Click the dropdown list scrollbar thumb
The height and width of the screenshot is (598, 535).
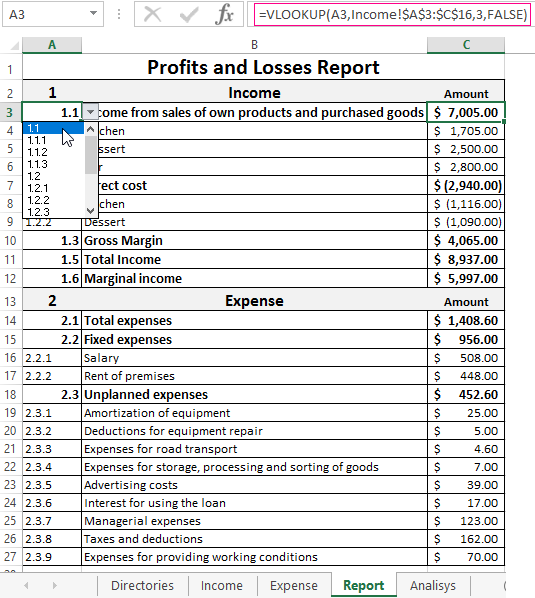[x=91, y=155]
